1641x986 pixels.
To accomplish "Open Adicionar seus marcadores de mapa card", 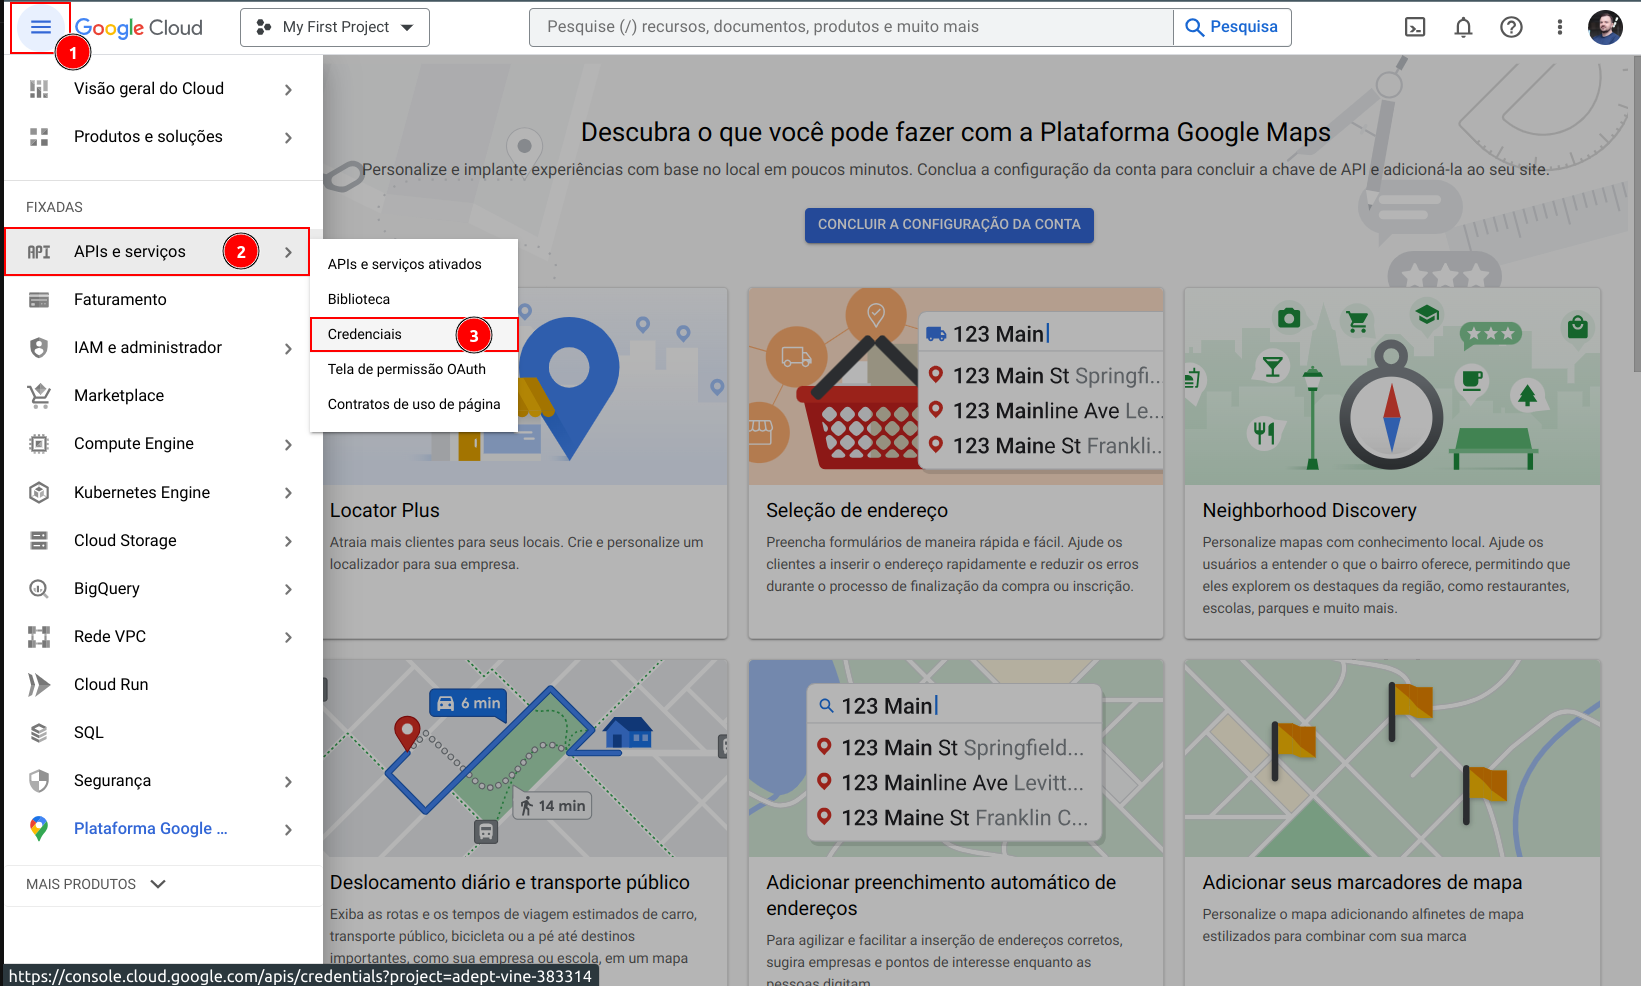I will coord(1392,822).
